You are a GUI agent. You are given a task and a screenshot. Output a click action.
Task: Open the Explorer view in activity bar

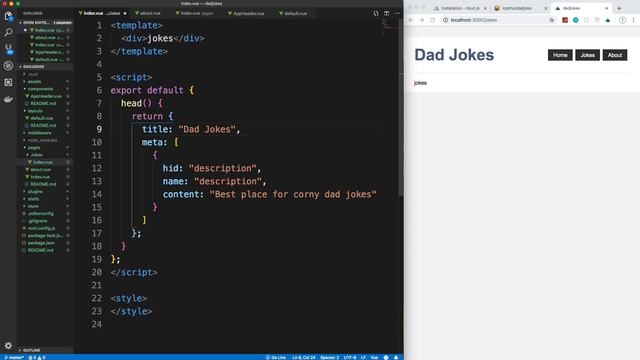[8, 16]
